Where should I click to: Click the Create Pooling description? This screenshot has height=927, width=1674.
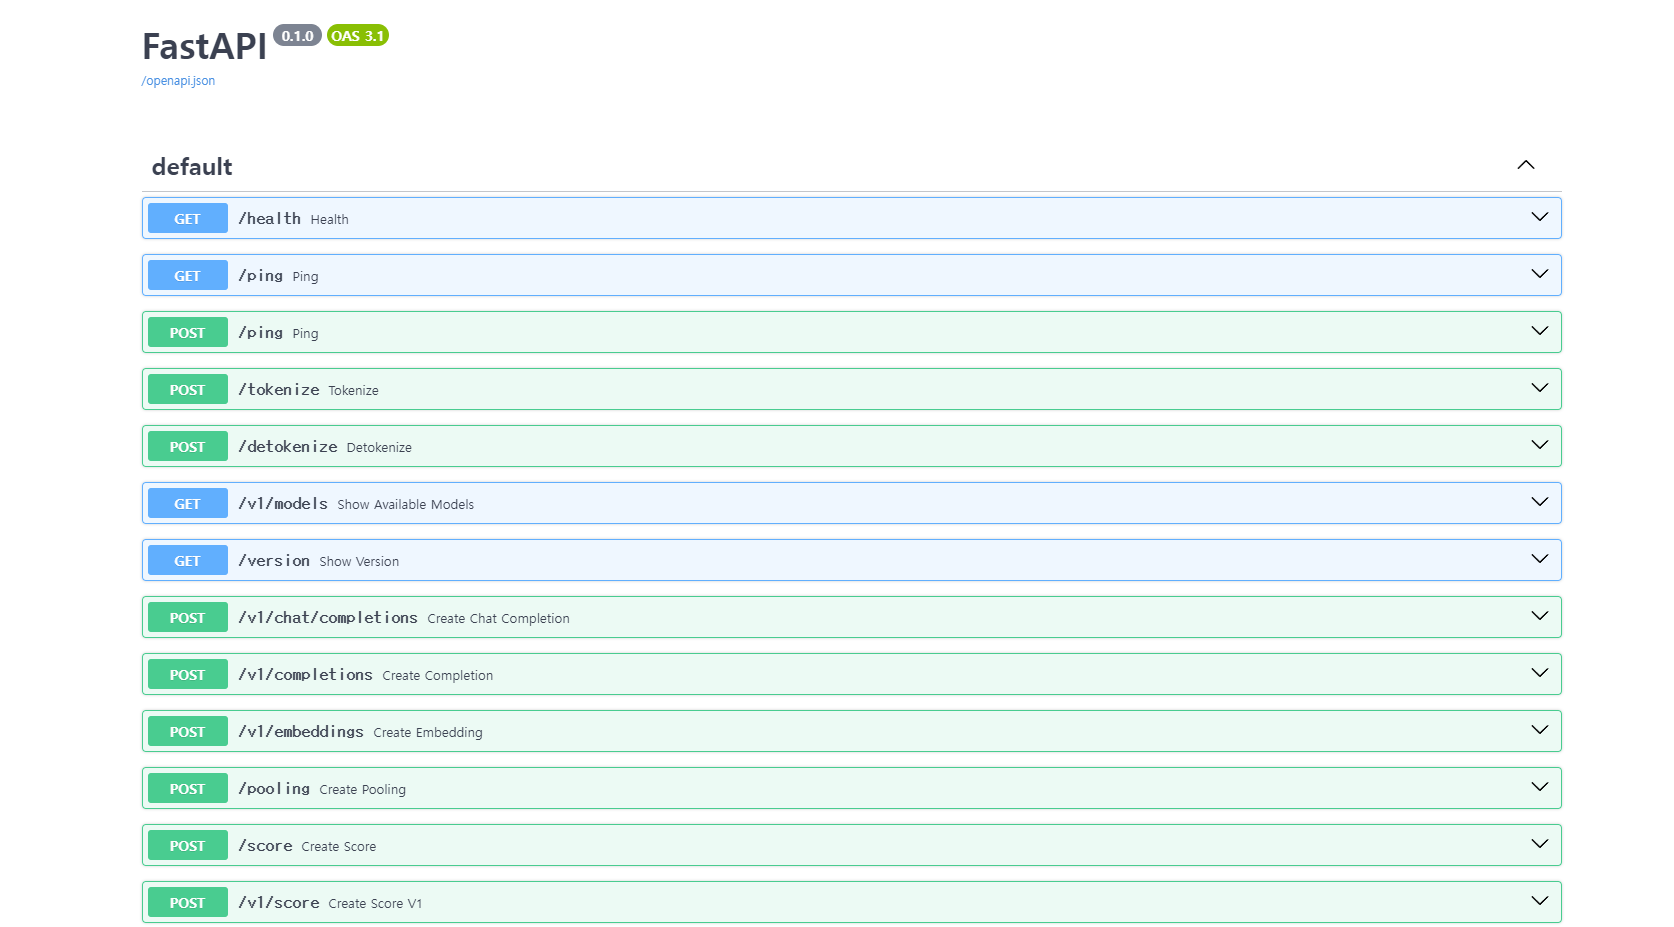tap(362, 789)
